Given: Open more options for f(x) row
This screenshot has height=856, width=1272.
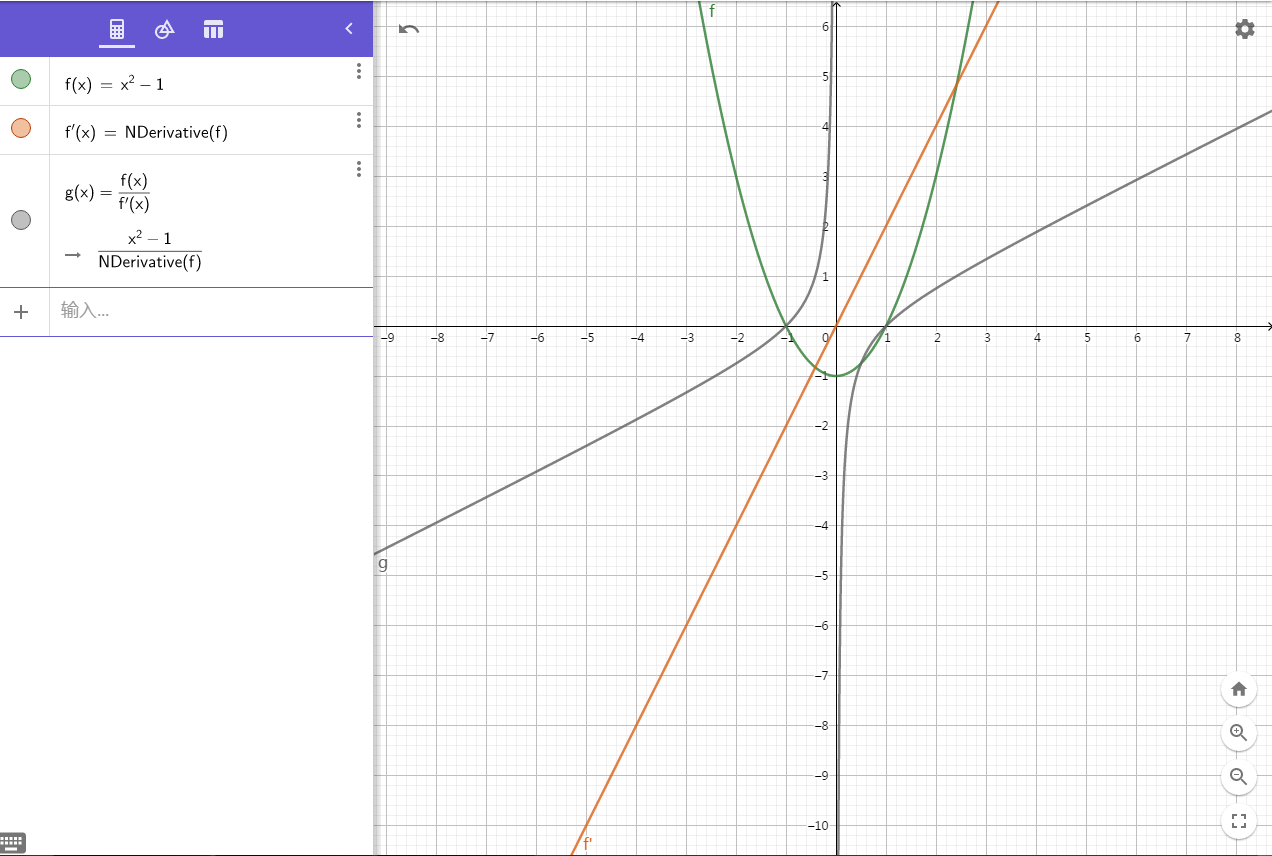Looking at the screenshot, I should click(358, 71).
